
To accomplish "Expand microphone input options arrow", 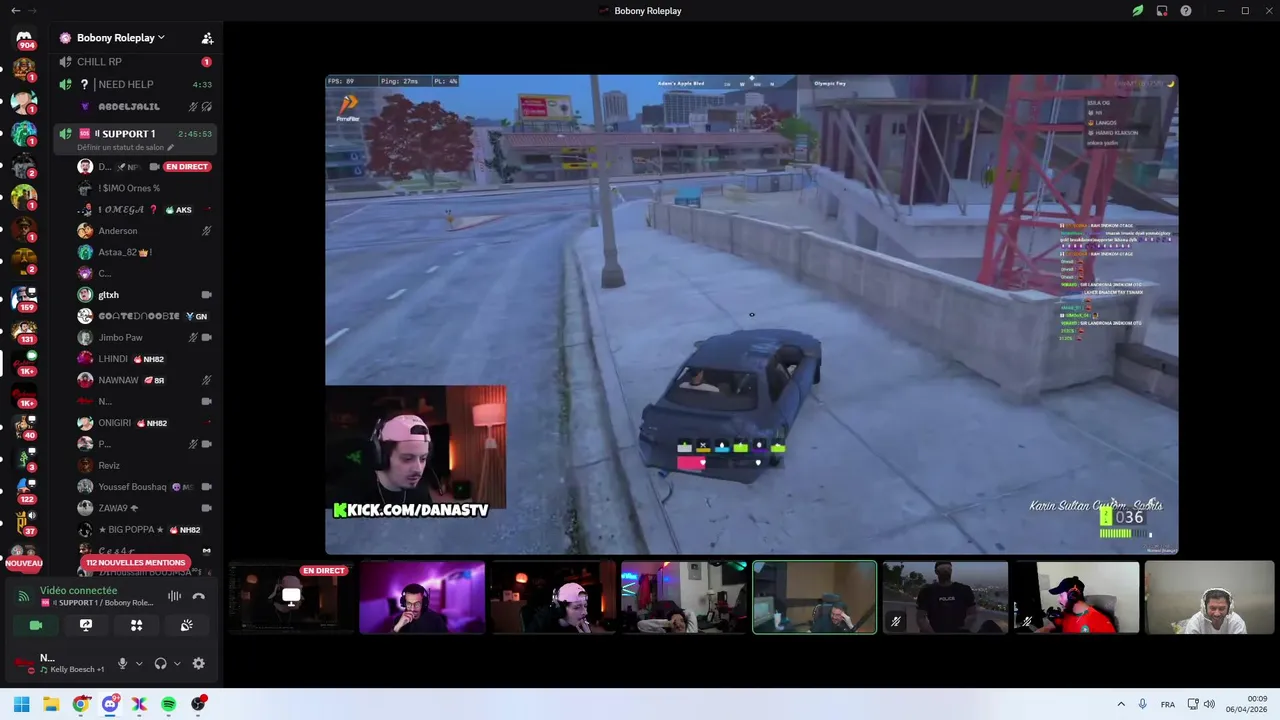I will [x=139, y=663].
